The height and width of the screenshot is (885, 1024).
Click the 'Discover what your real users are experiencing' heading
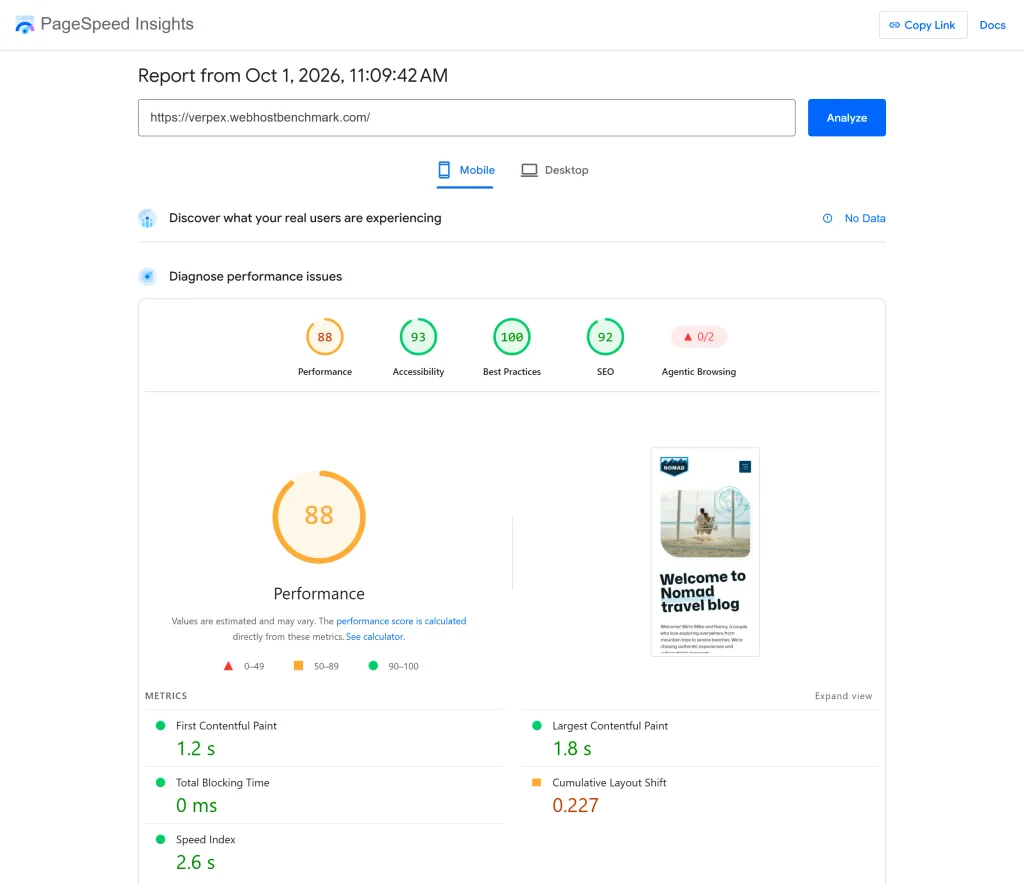[305, 218]
